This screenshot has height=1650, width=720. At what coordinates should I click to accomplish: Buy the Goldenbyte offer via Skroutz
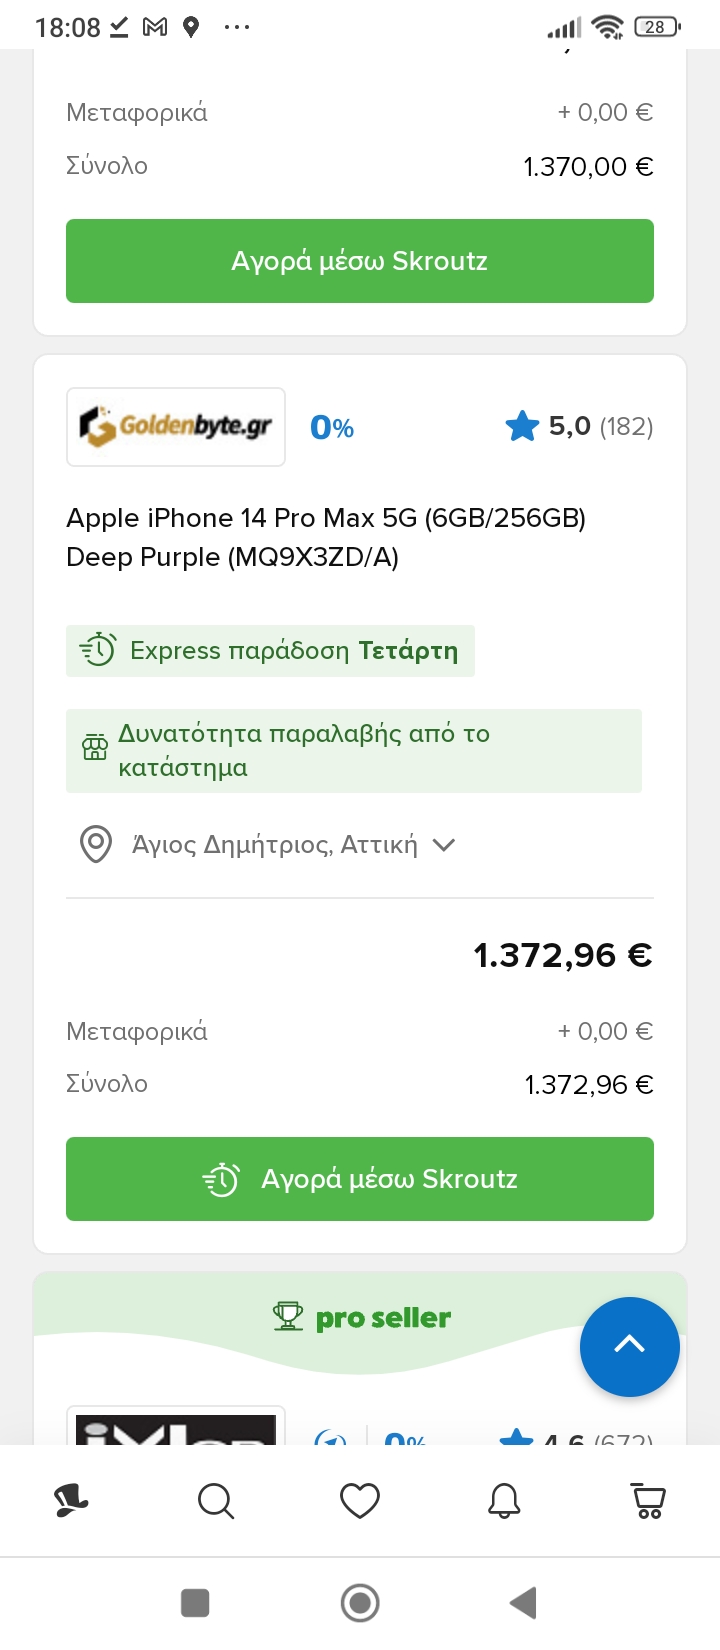(360, 1179)
